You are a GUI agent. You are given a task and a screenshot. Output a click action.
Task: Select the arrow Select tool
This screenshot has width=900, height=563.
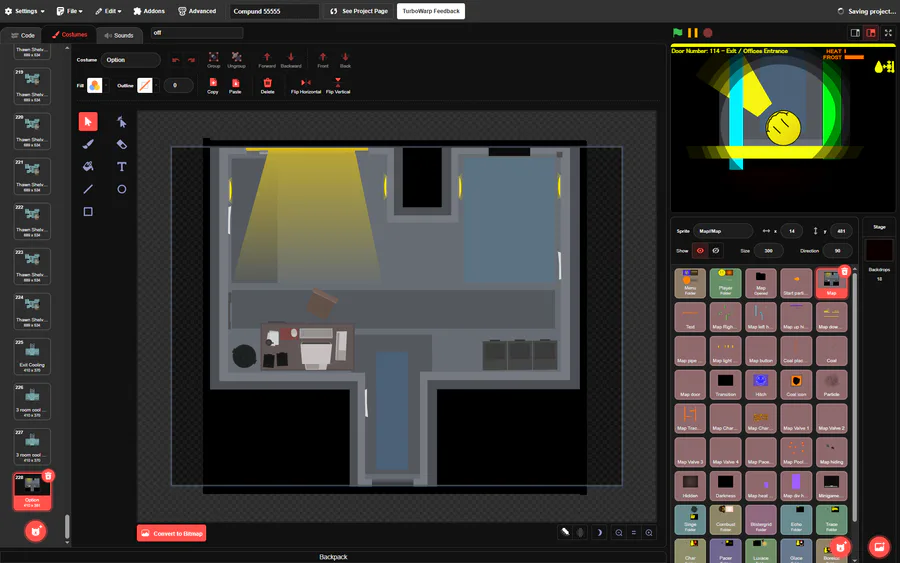point(88,122)
